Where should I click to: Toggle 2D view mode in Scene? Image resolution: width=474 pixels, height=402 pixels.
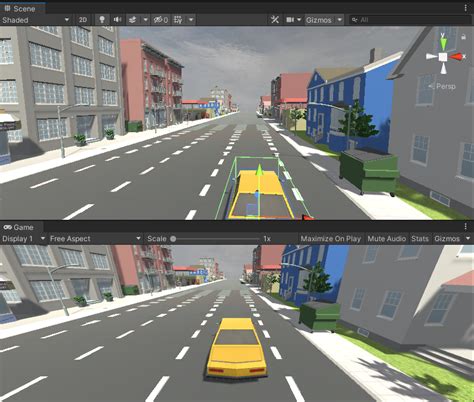click(x=83, y=20)
